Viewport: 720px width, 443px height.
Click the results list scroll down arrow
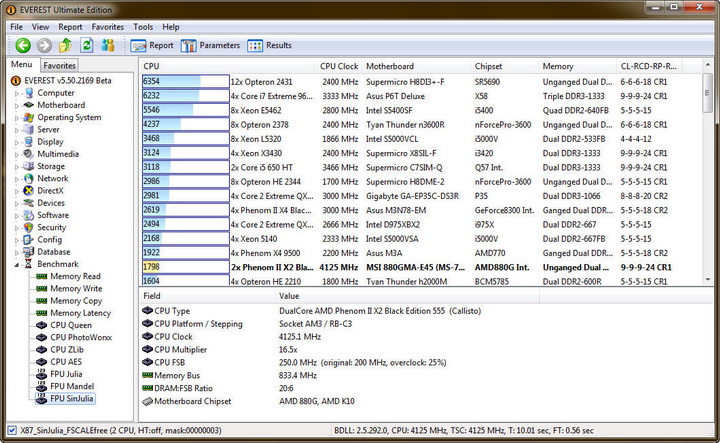coord(708,280)
